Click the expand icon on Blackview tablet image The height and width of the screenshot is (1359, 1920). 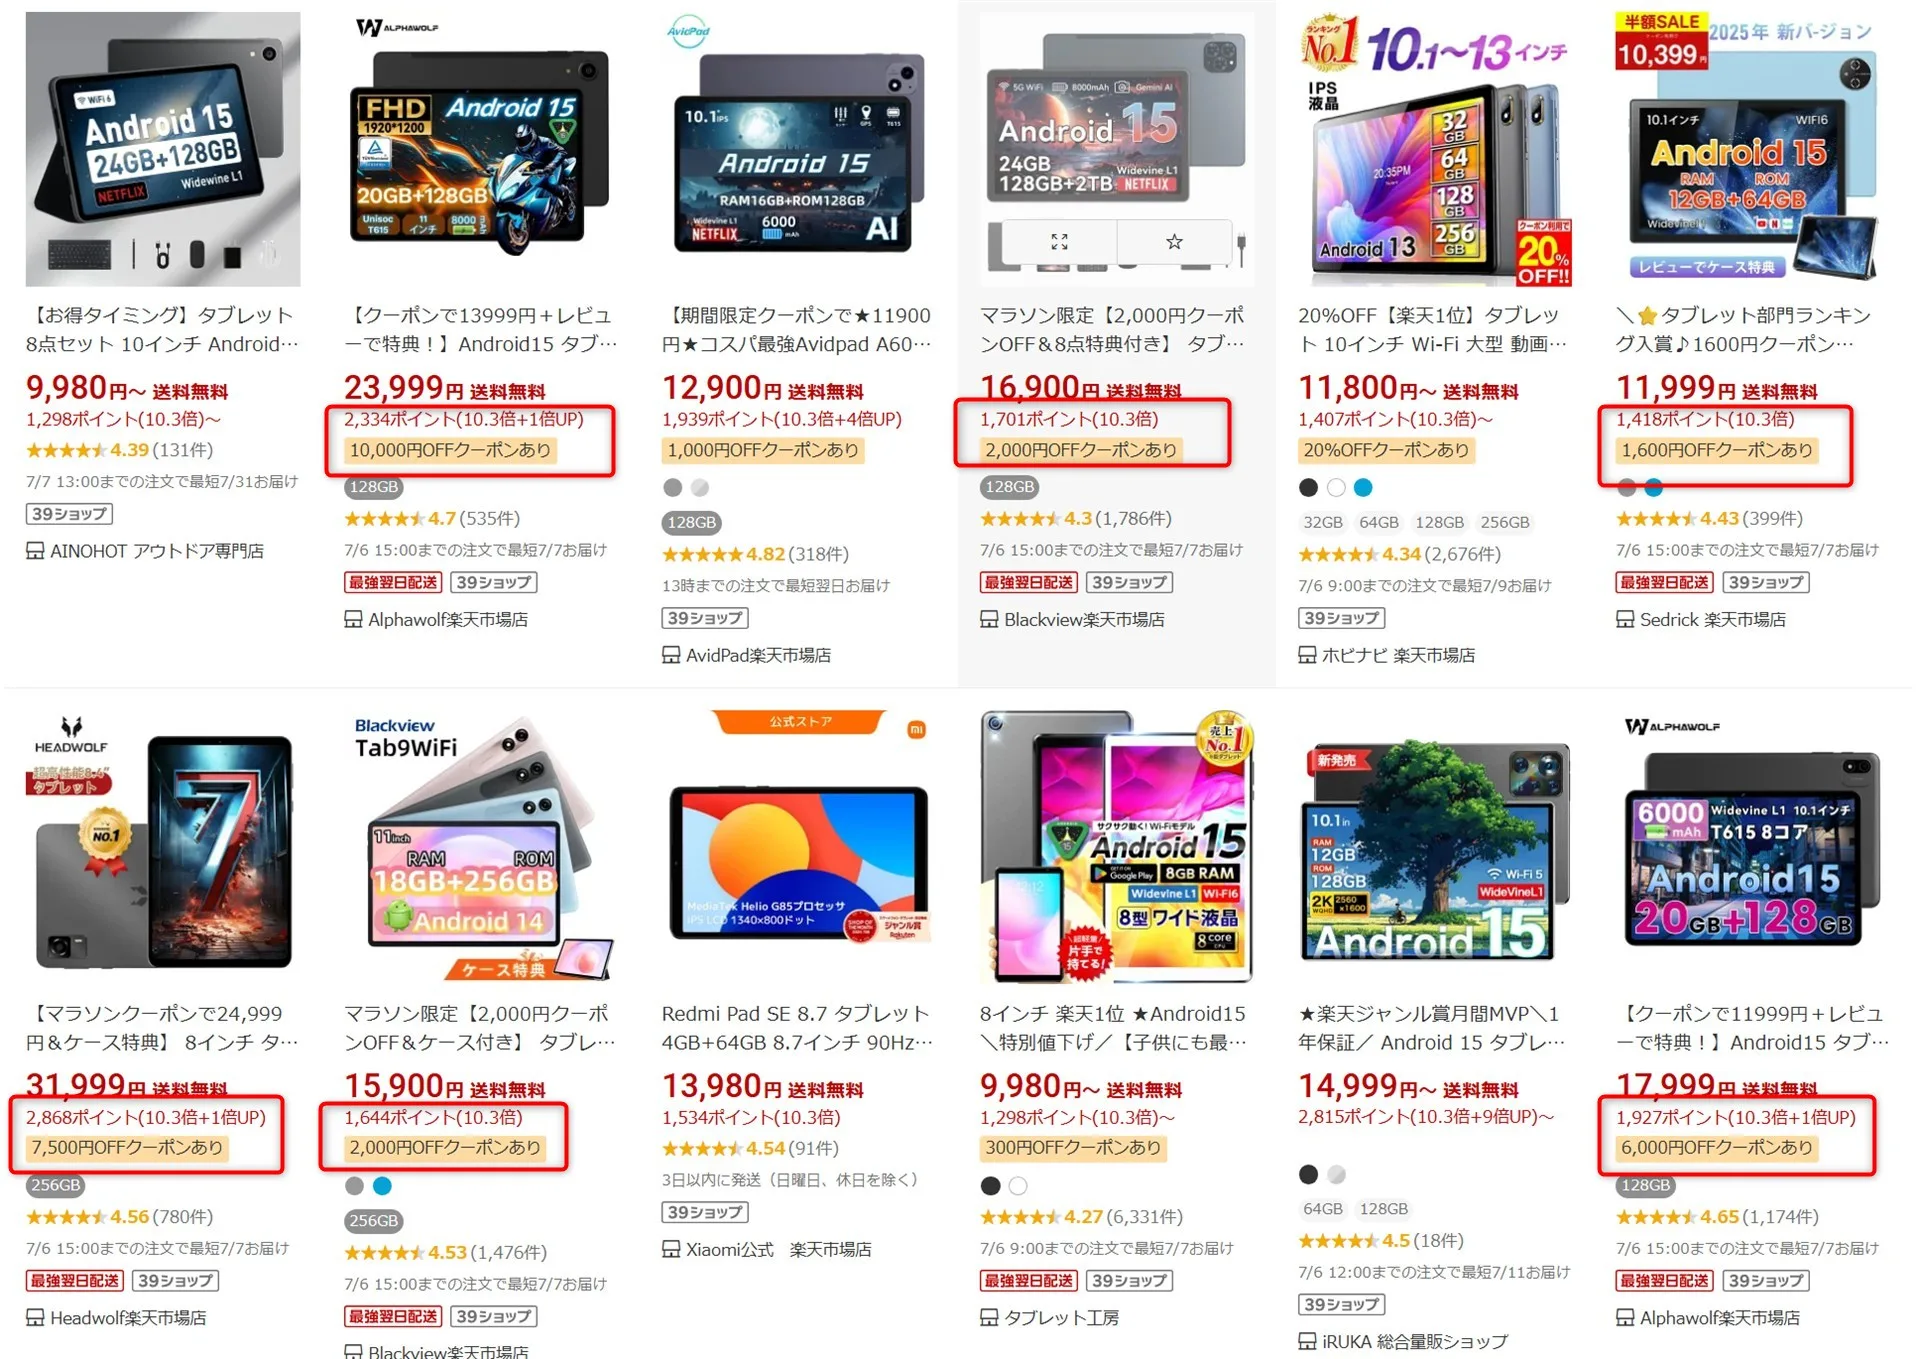[x=1059, y=242]
